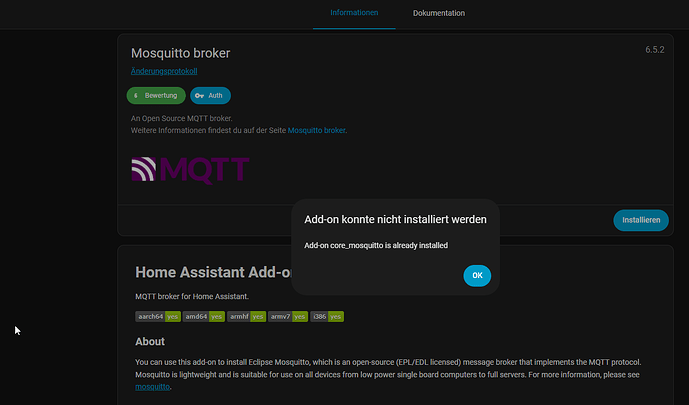Click the Auth badge
The width and height of the screenshot is (689, 405).
210,95
